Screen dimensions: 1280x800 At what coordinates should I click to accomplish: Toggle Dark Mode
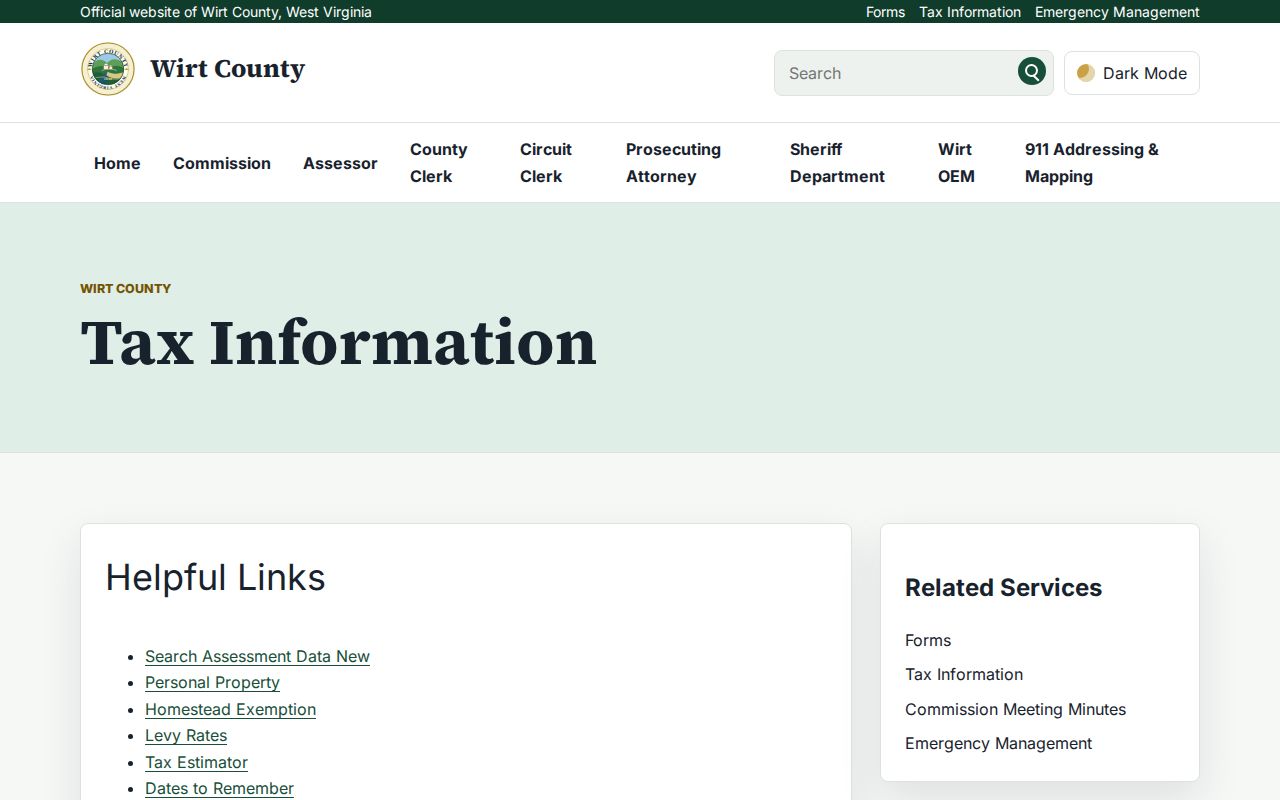(1132, 73)
